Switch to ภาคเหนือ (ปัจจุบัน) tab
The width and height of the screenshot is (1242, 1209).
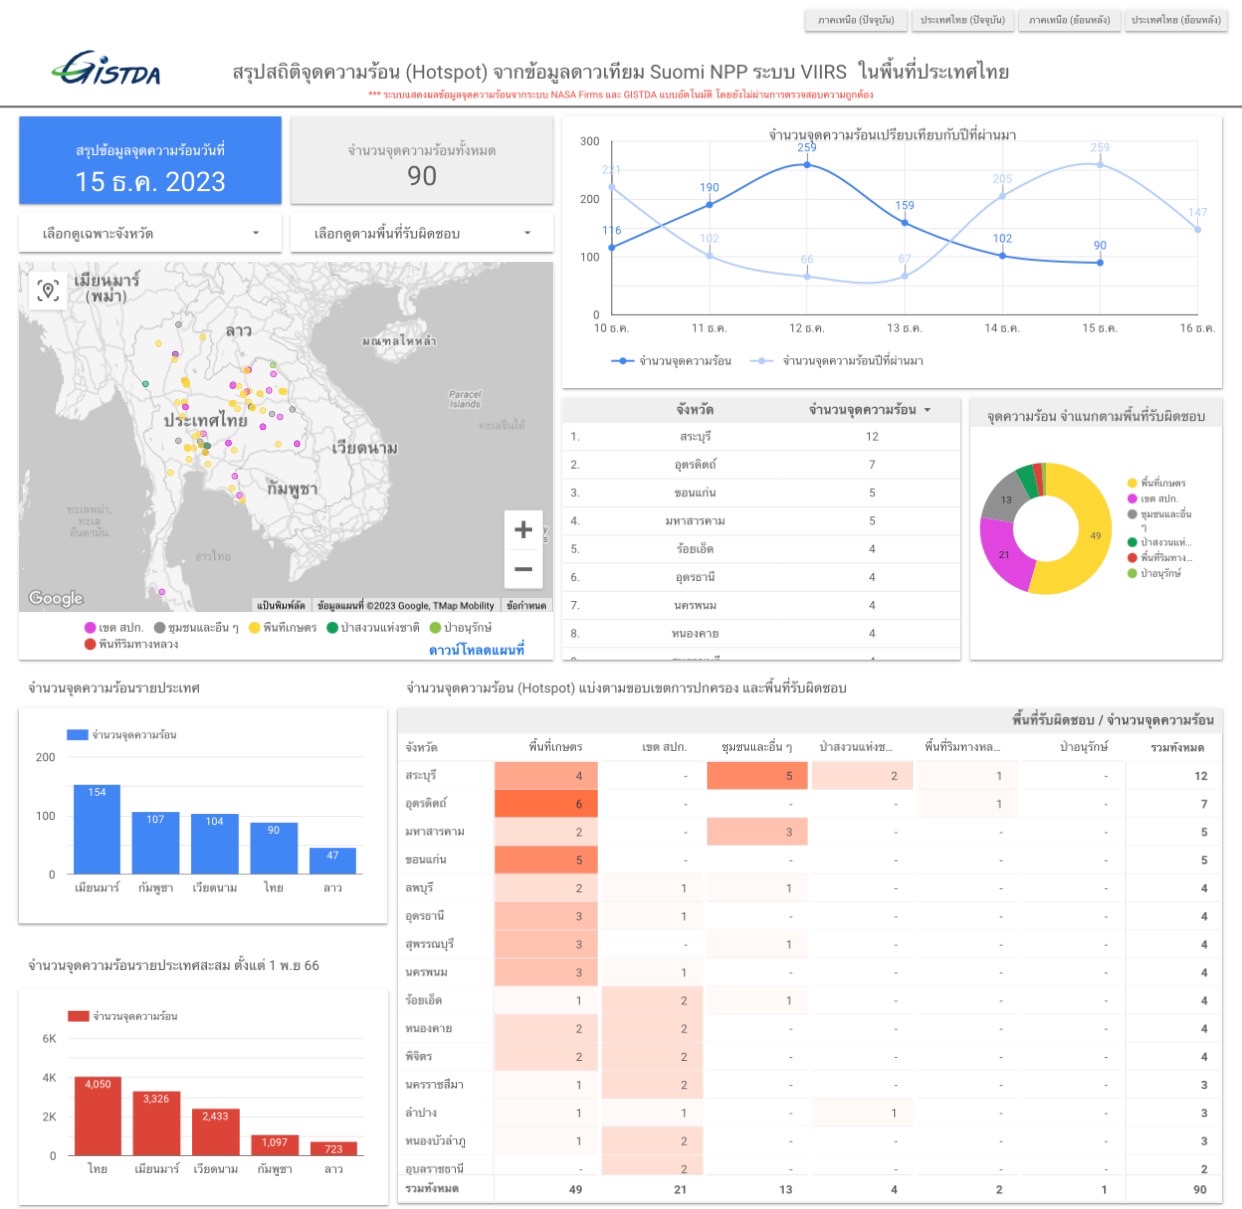(856, 20)
